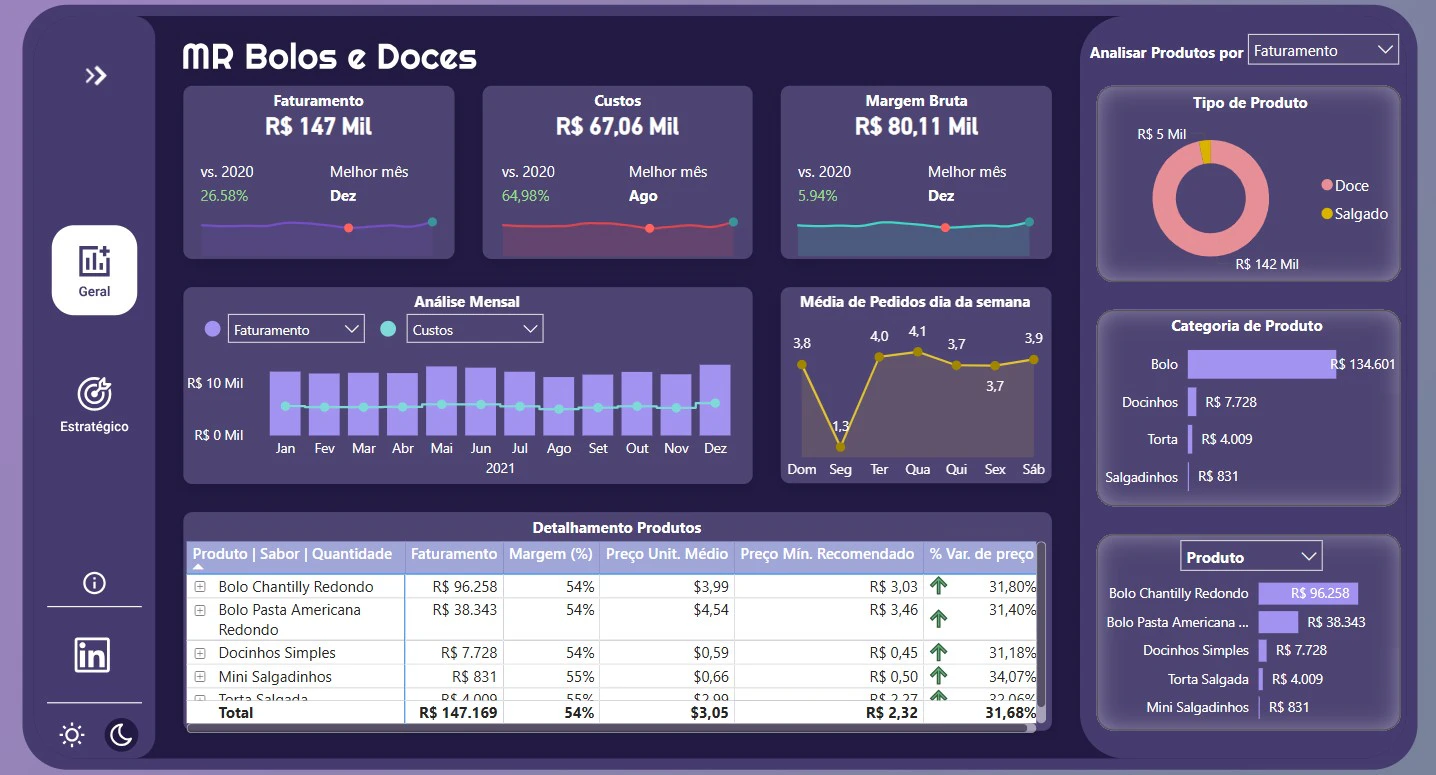Sort by Produto | Sabor | Quantidade column header
The height and width of the screenshot is (775, 1436).
(x=296, y=555)
